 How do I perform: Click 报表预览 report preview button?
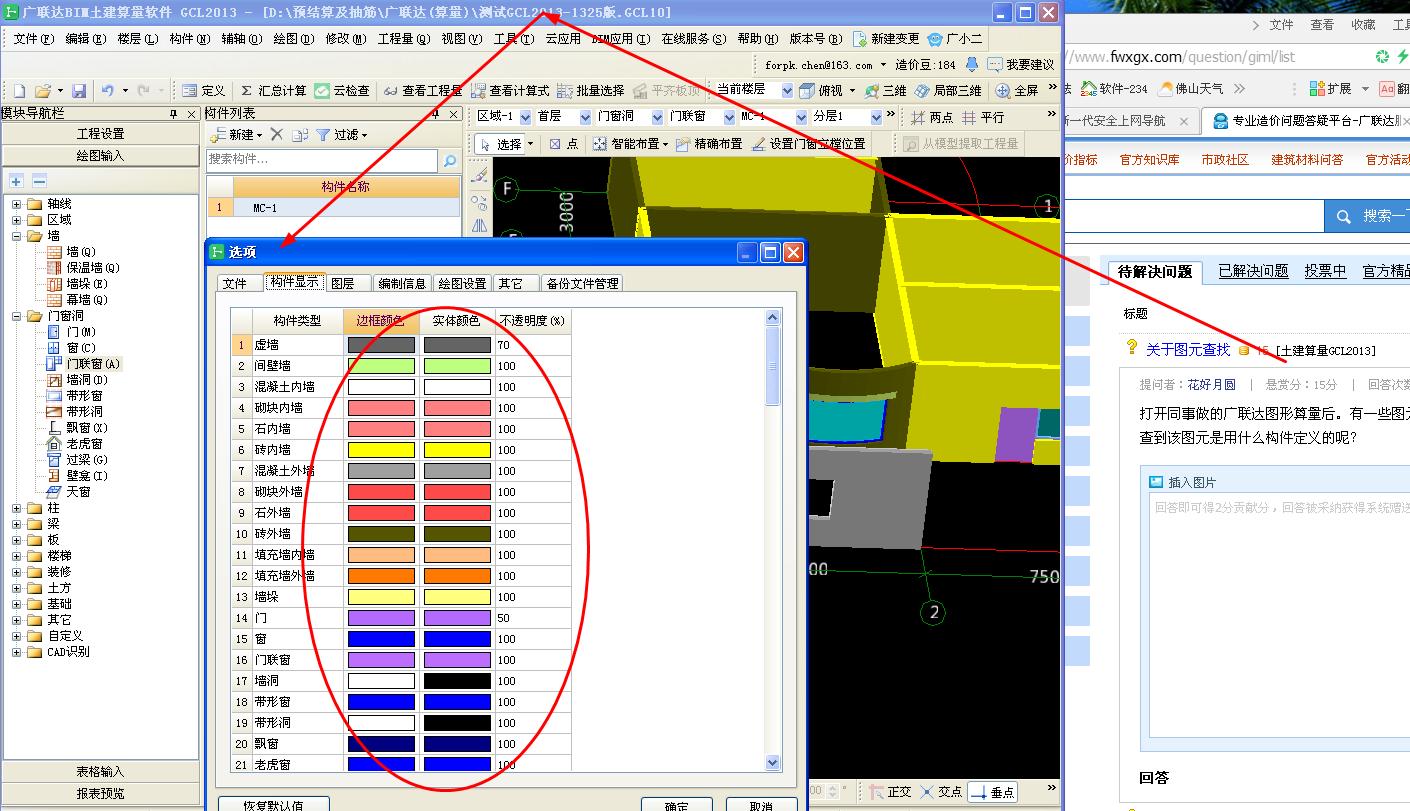tap(101, 793)
